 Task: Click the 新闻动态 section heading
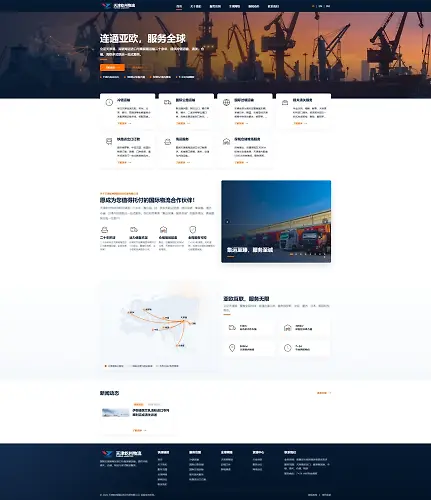pos(109,393)
